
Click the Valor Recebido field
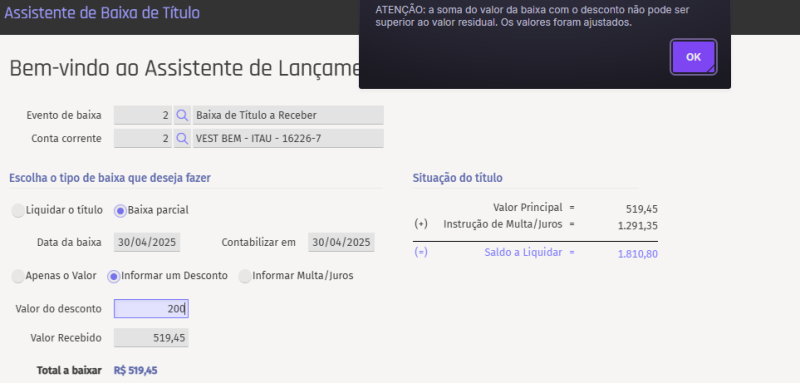[x=151, y=338]
